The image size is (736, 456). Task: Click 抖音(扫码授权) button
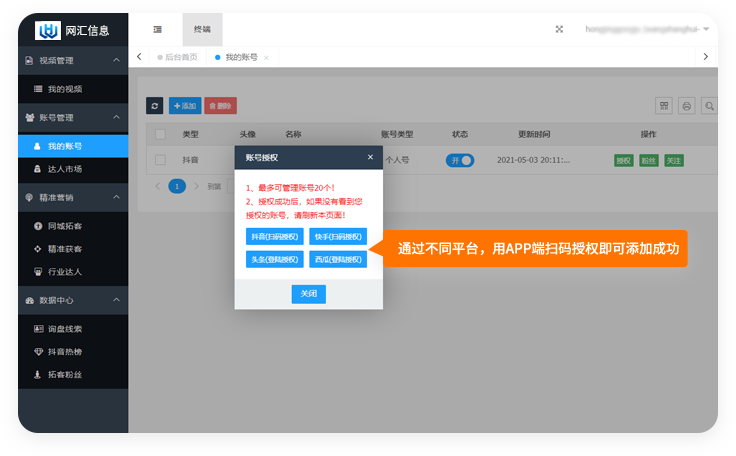[274, 236]
